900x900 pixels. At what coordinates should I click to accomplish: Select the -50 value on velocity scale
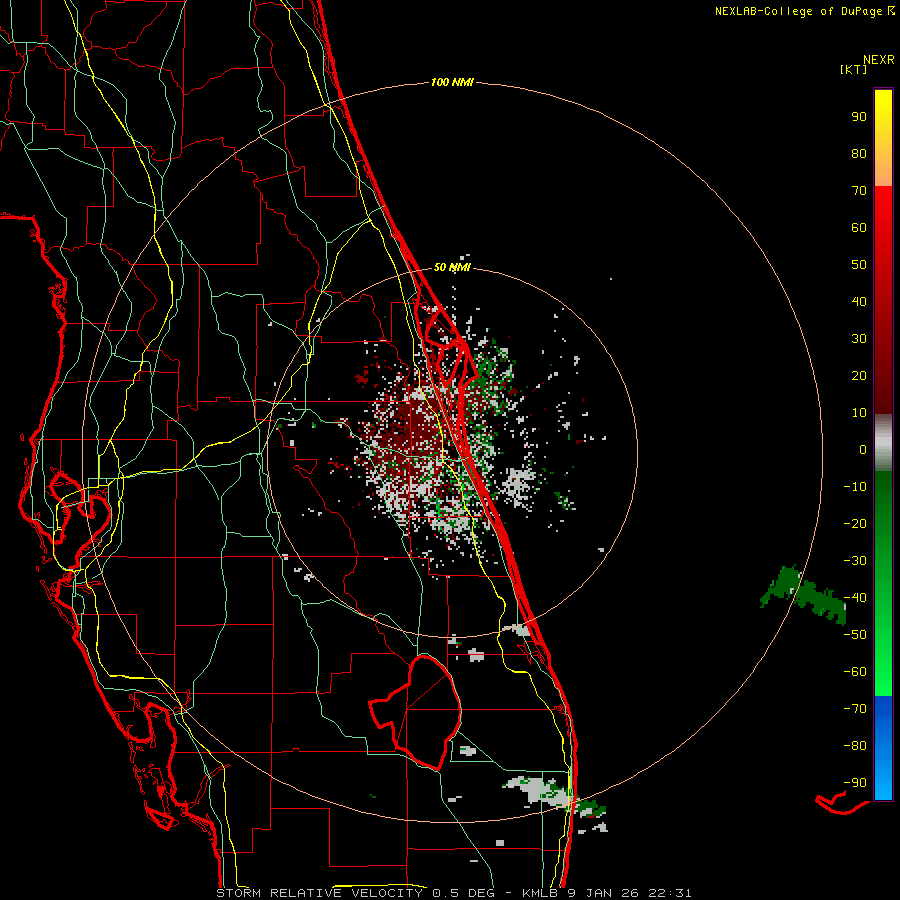pos(855,635)
